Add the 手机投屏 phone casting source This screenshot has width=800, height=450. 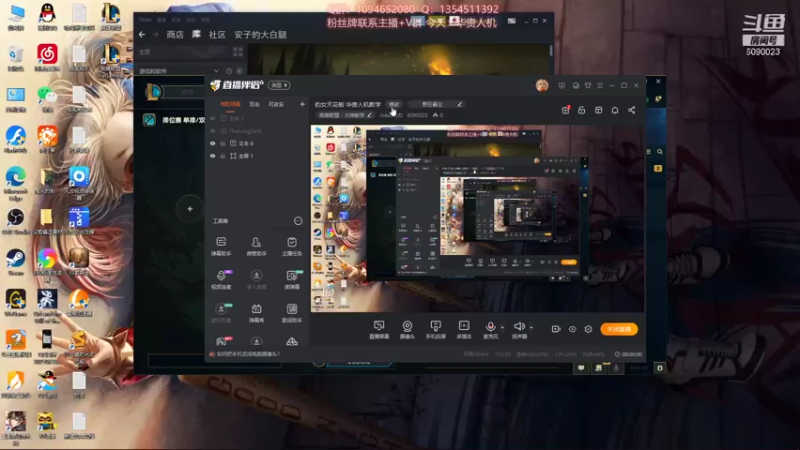(435, 330)
